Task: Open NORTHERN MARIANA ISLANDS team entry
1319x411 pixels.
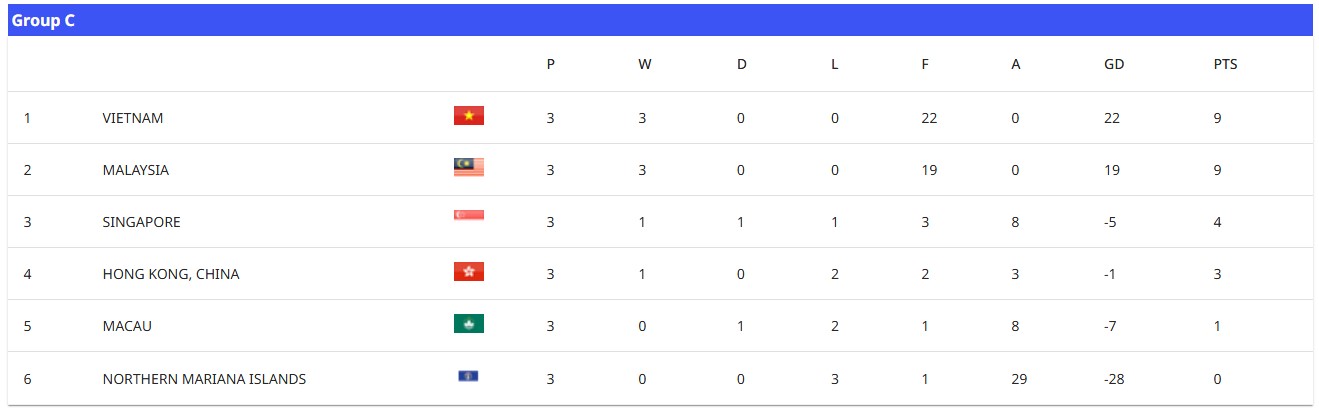Action: coord(204,379)
